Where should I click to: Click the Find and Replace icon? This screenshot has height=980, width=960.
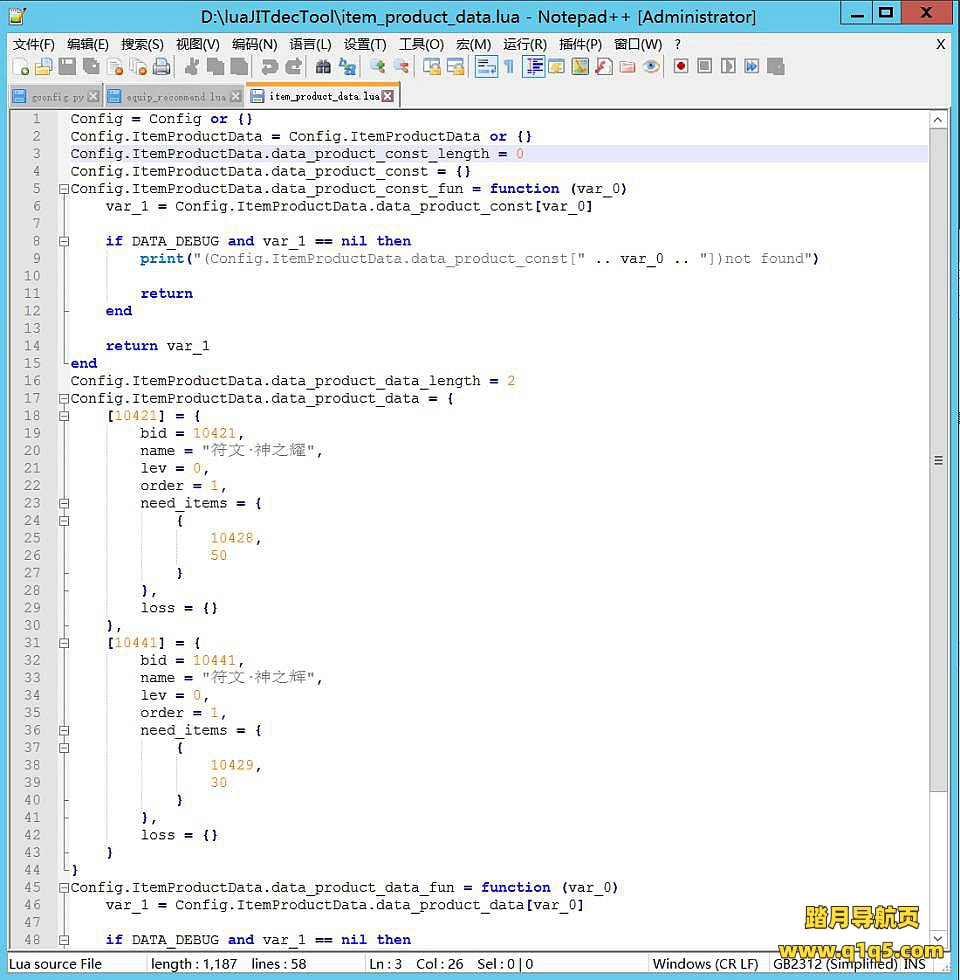pos(347,67)
